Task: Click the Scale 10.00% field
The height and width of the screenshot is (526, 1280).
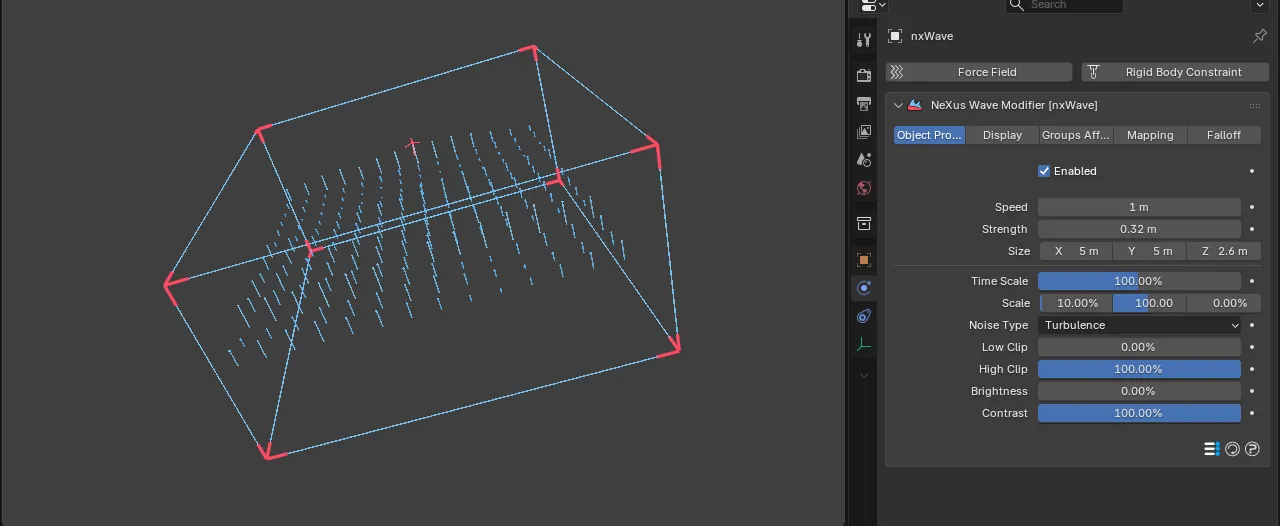Action: tap(1076, 303)
